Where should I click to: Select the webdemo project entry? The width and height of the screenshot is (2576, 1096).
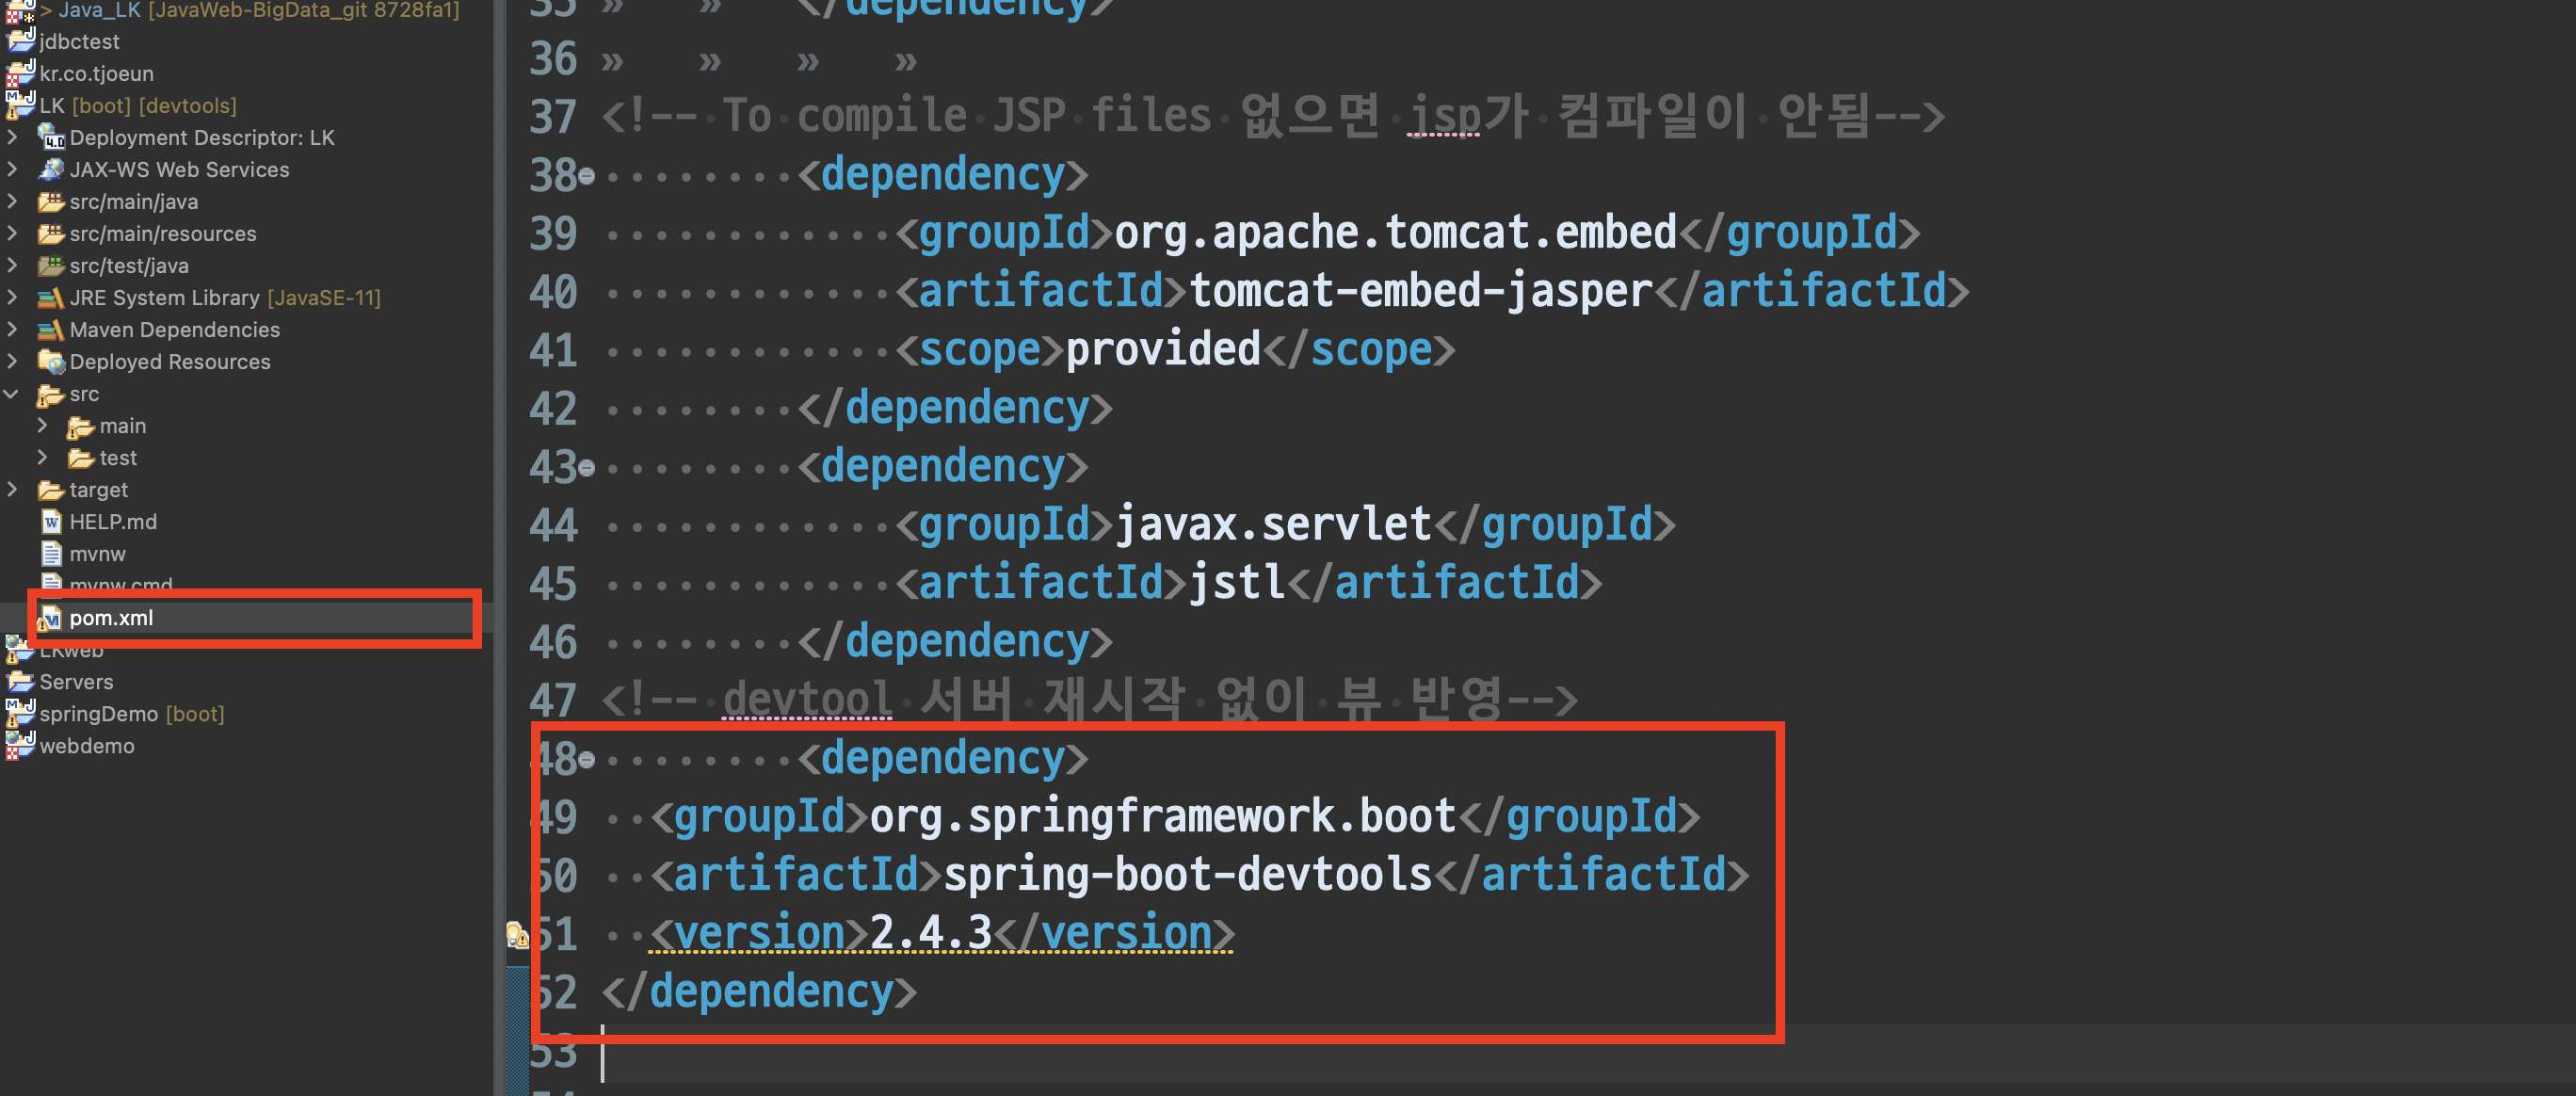87,746
